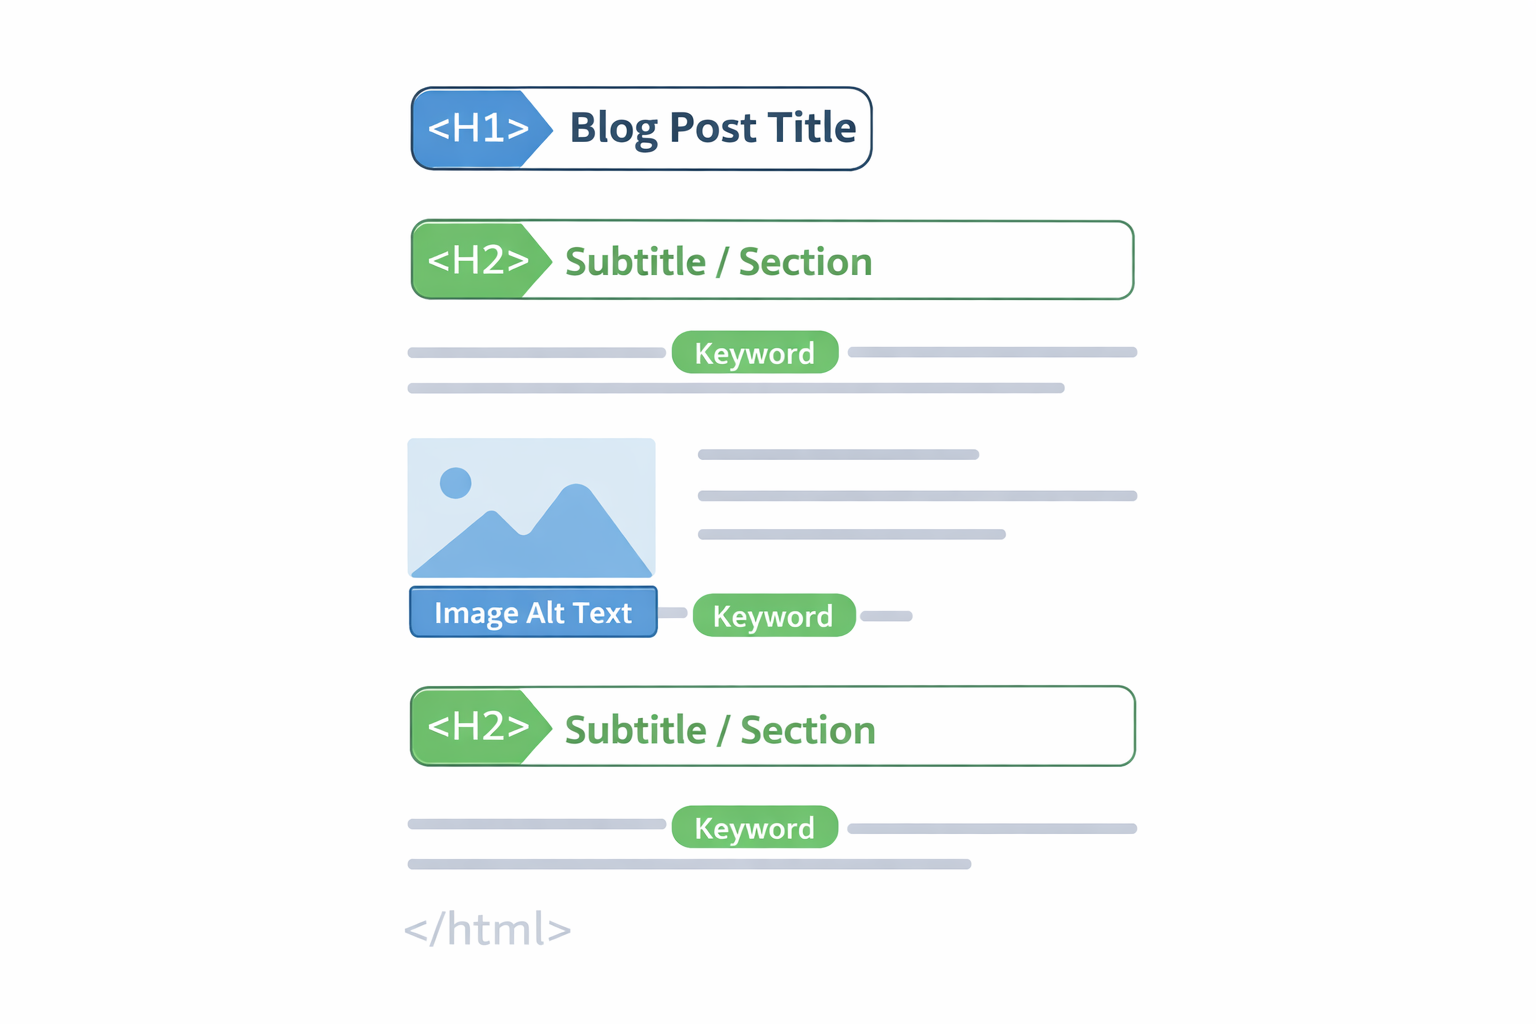The image size is (1536, 1024).
Task: Select the lower "Subtitle / Section" heading text
Action: coord(719,730)
